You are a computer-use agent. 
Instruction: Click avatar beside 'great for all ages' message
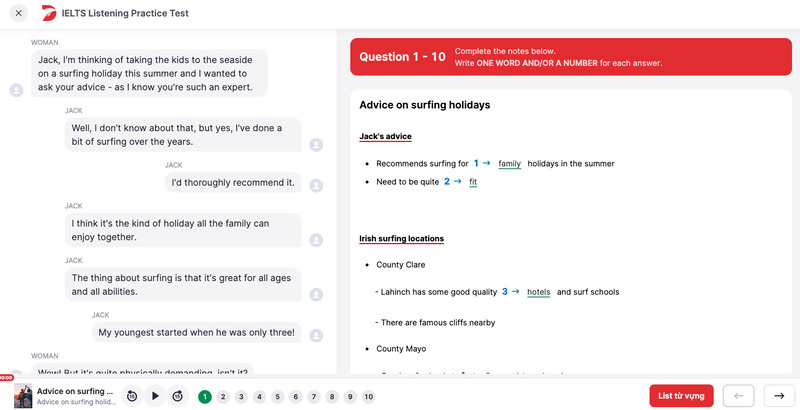[316, 295]
